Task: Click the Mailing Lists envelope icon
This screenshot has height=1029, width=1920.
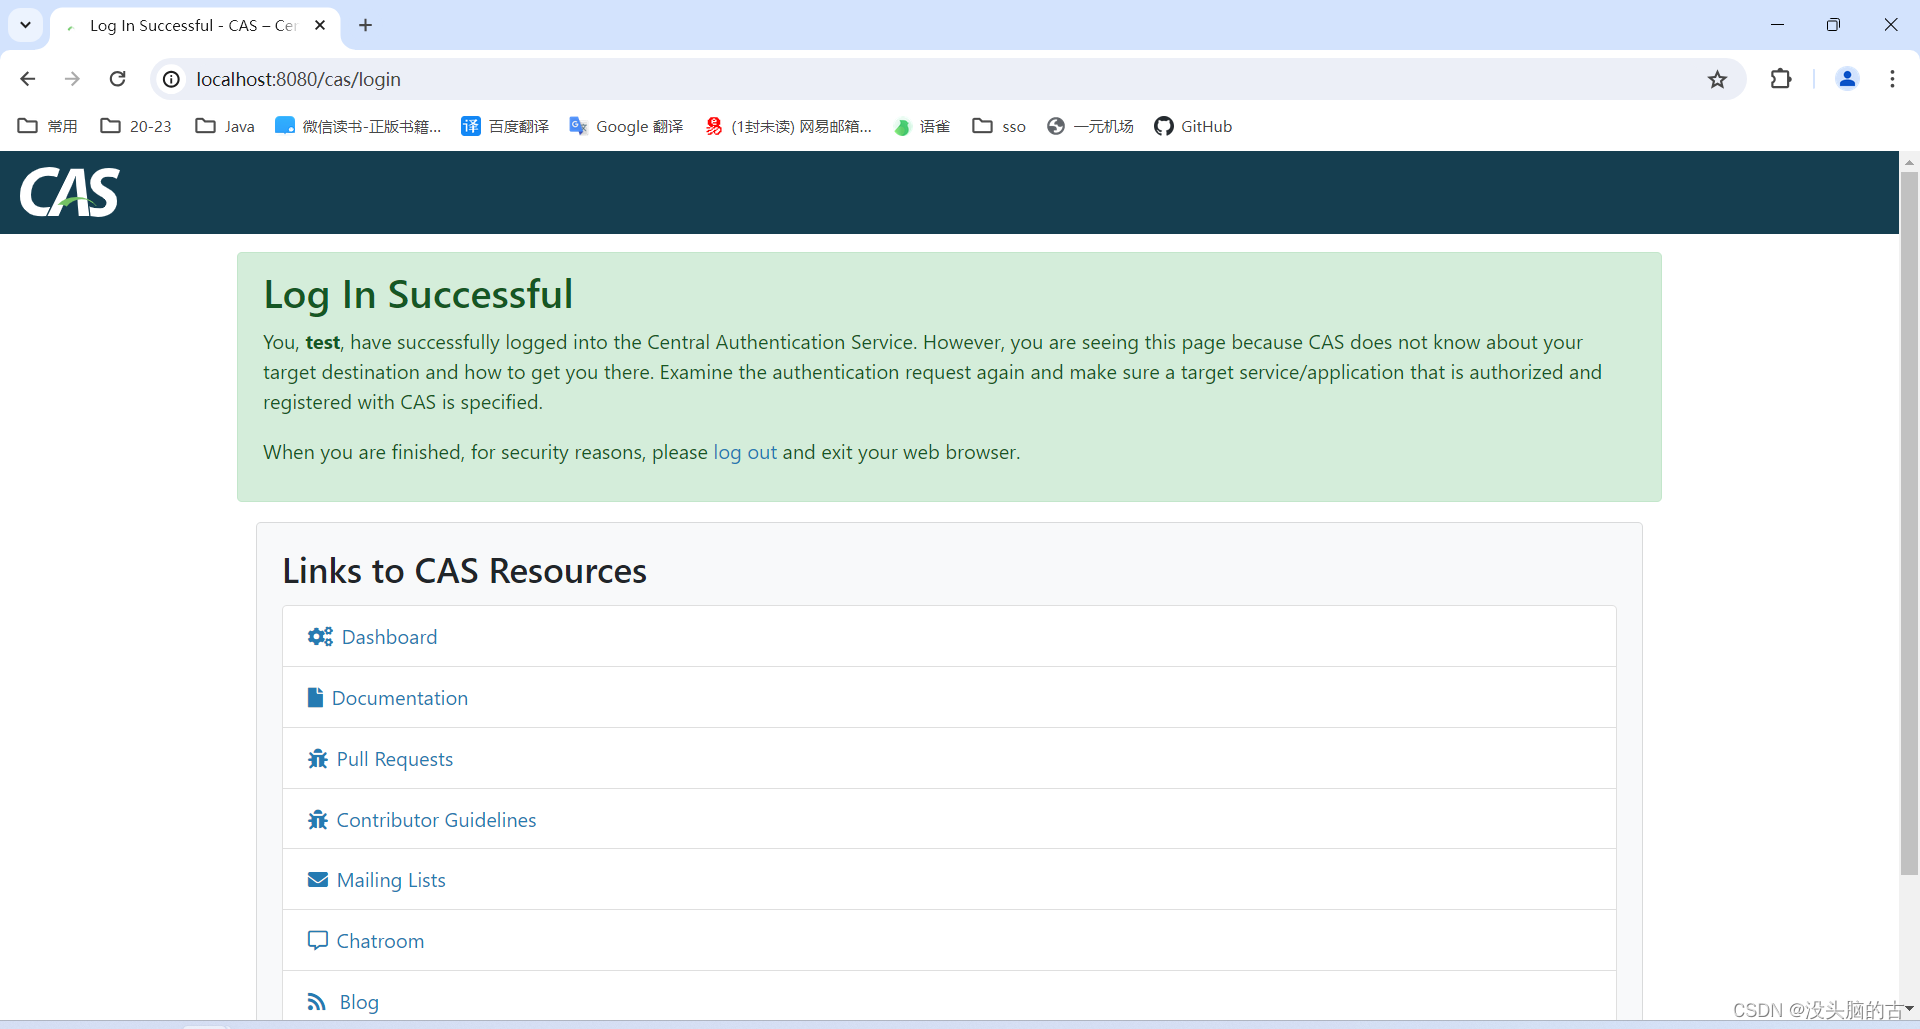Action: (318, 880)
